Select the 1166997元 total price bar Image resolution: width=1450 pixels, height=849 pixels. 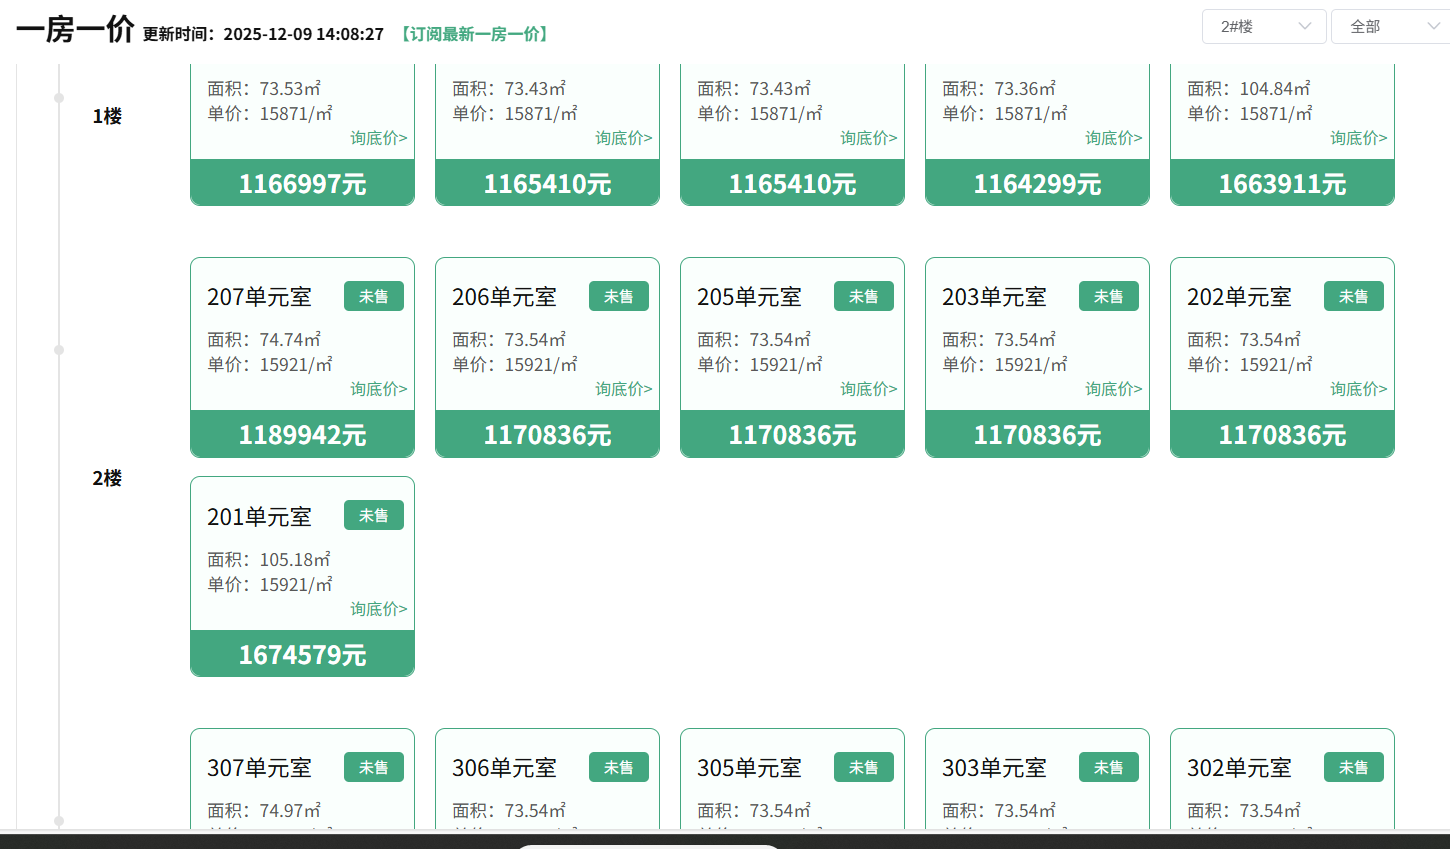coord(302,184)
